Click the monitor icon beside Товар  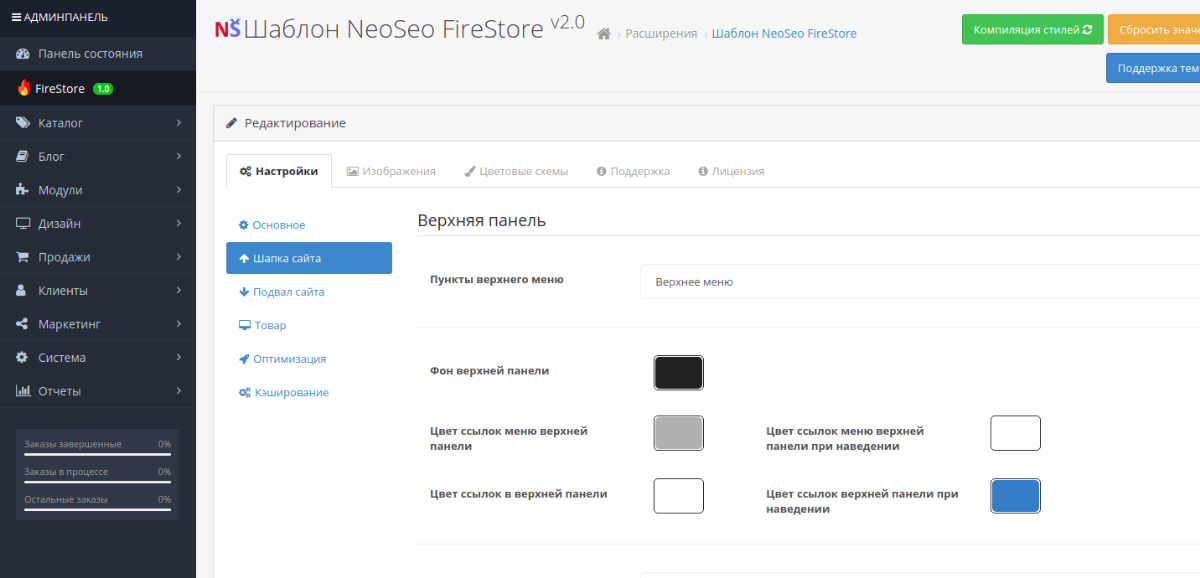(244, 325)
